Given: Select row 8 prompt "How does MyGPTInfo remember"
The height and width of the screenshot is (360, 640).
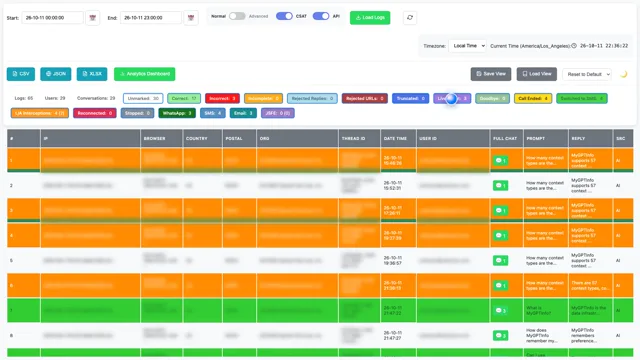Looking at the screenshot, I should point(545,336).
